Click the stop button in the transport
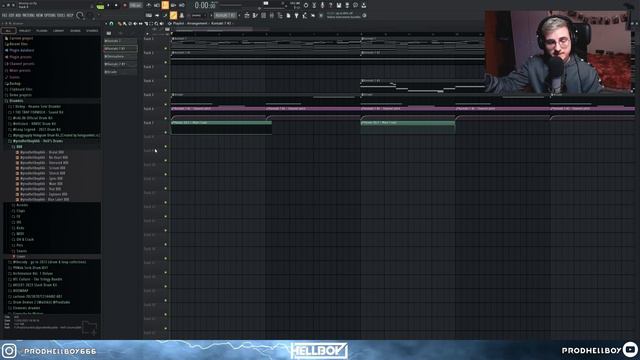The image size is (640, 360). [116, 5]
